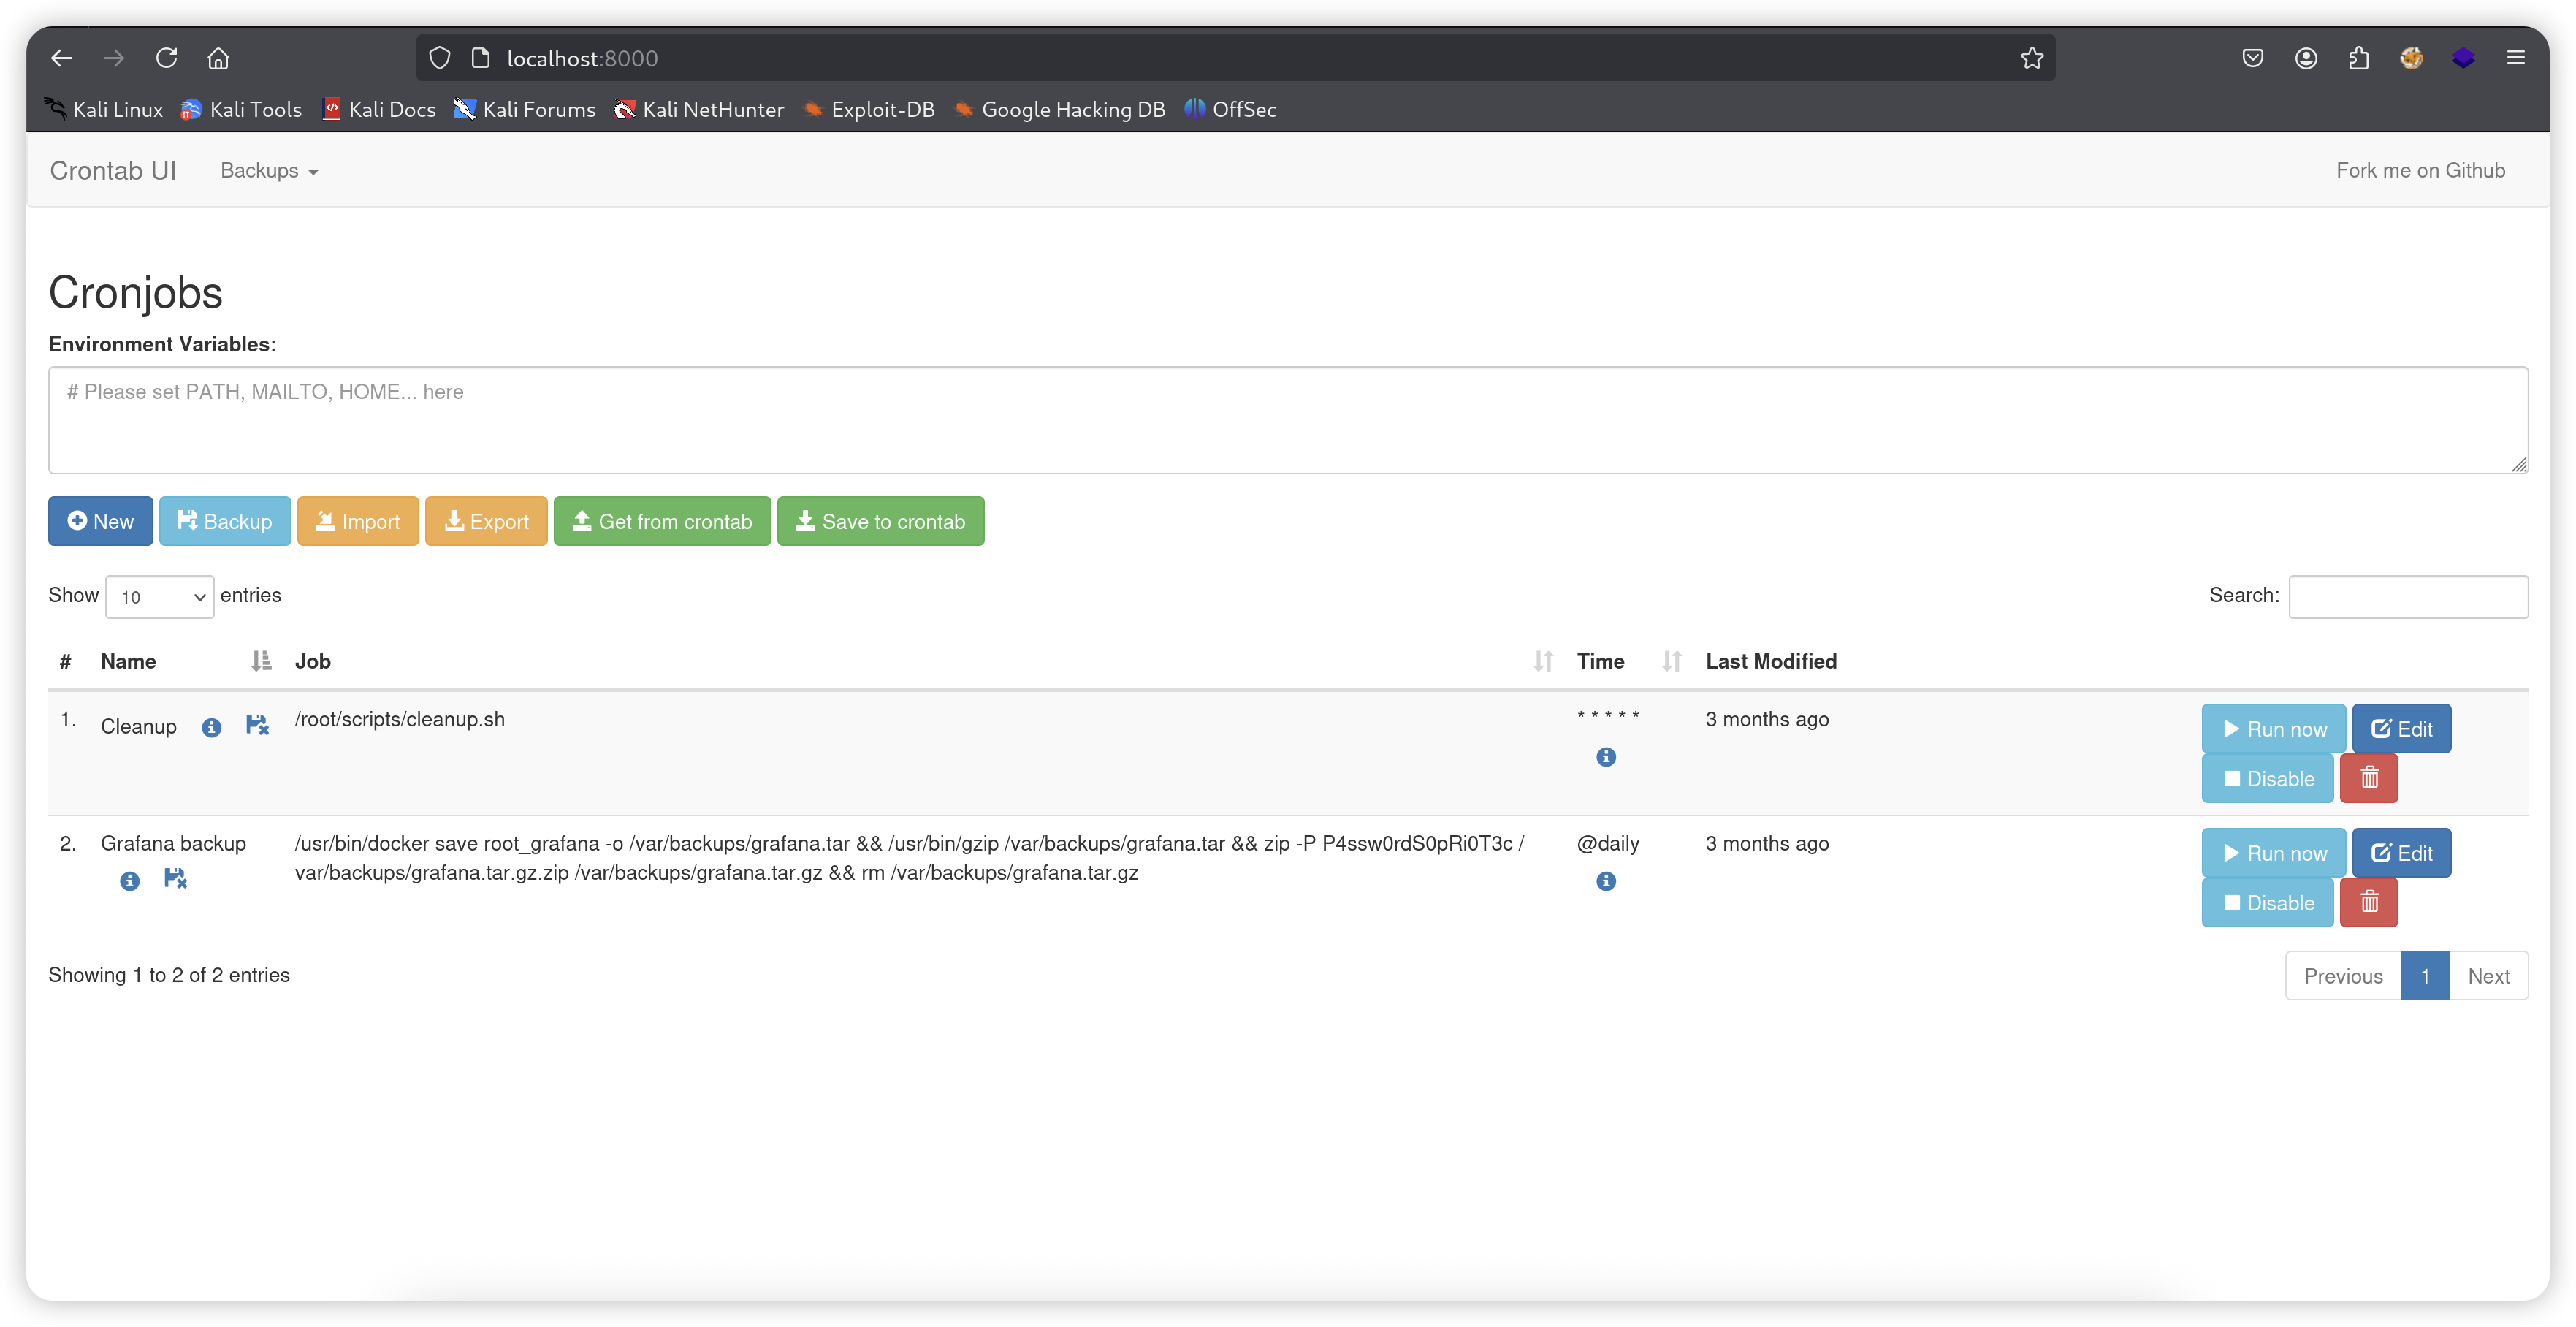Viewport: 2576px width, 1327px height.
Task: Delete the Grafana backup job trash icon
Action: (2369, 902)
